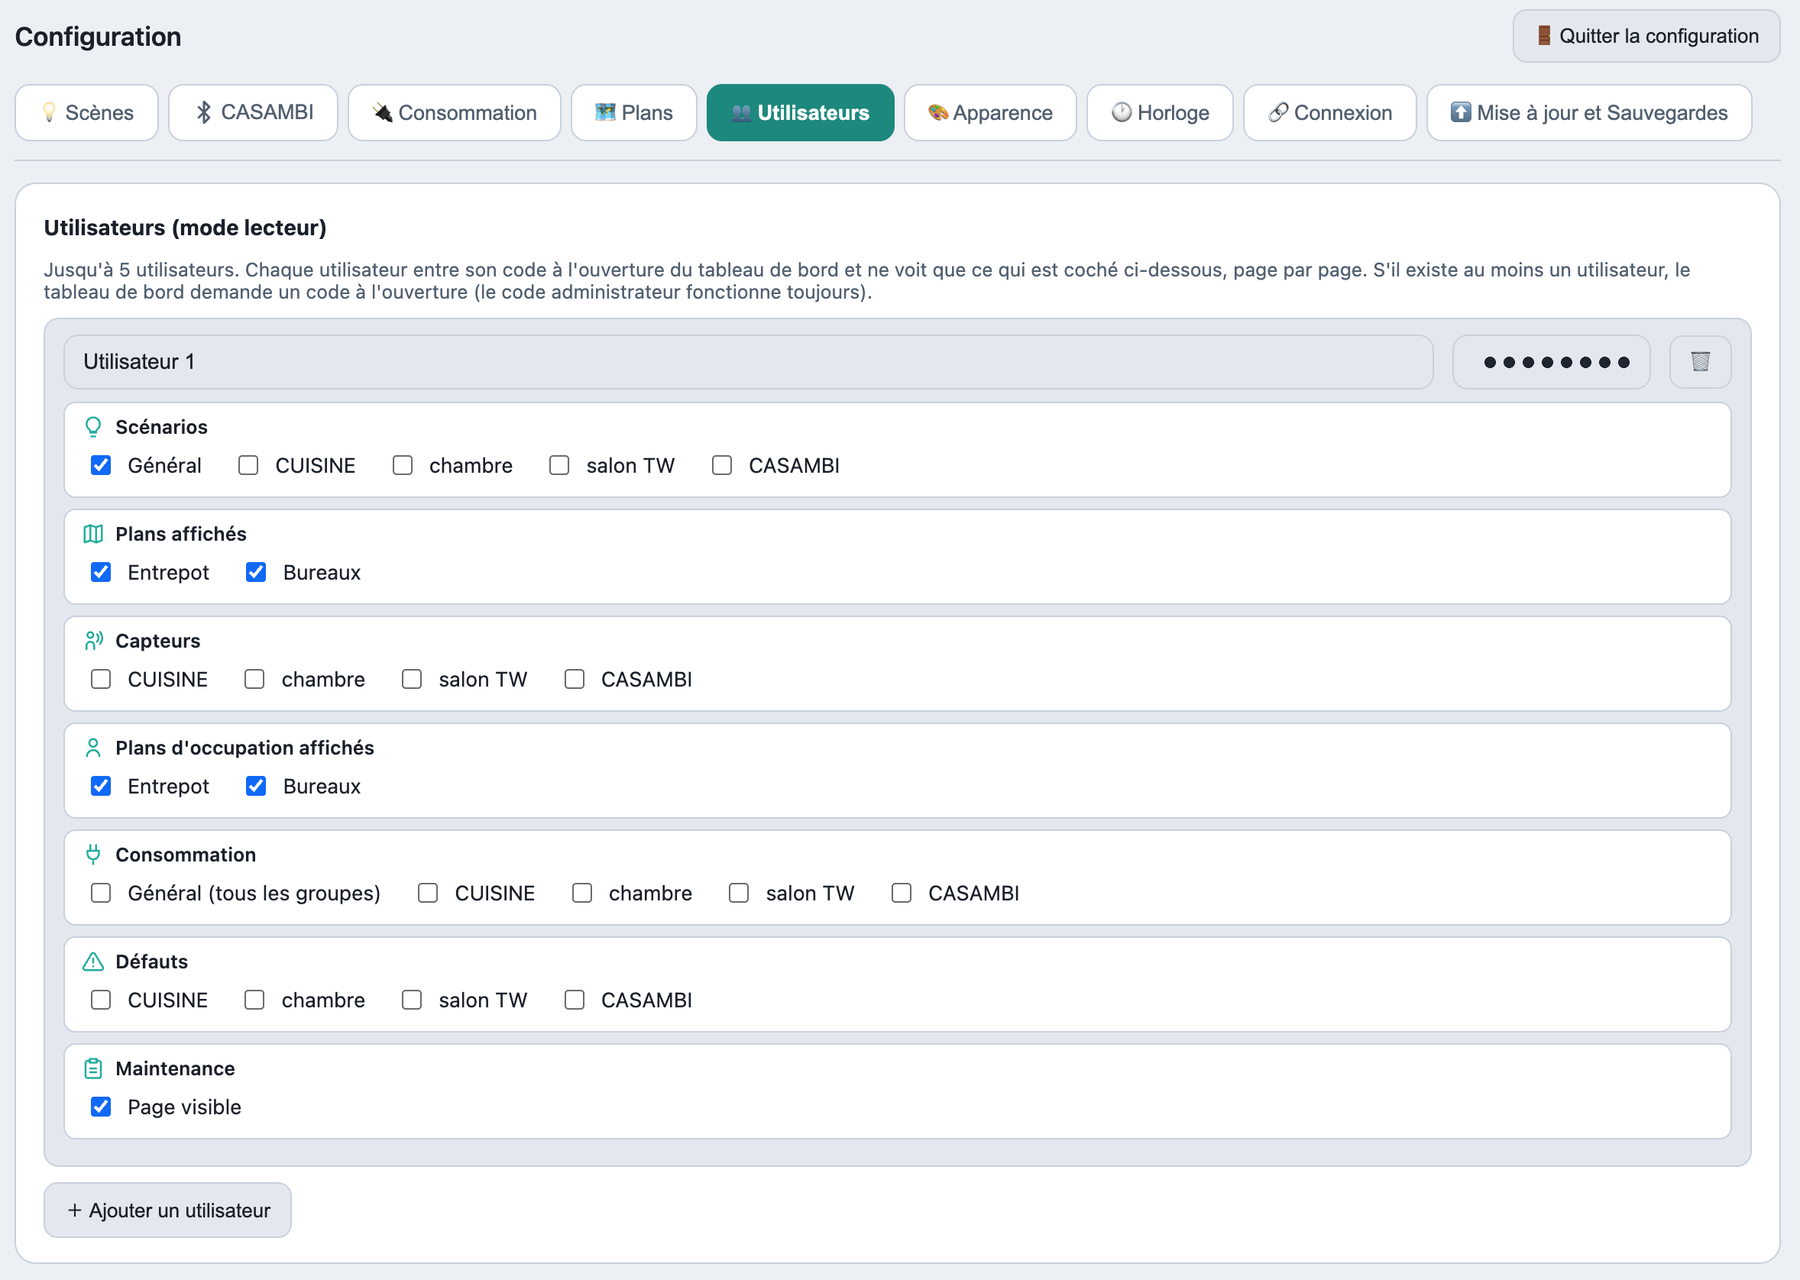1800x1280 pixels.
Task: Go to Mise à jour et Sauvegardes tab
Action: point(1589,113)
